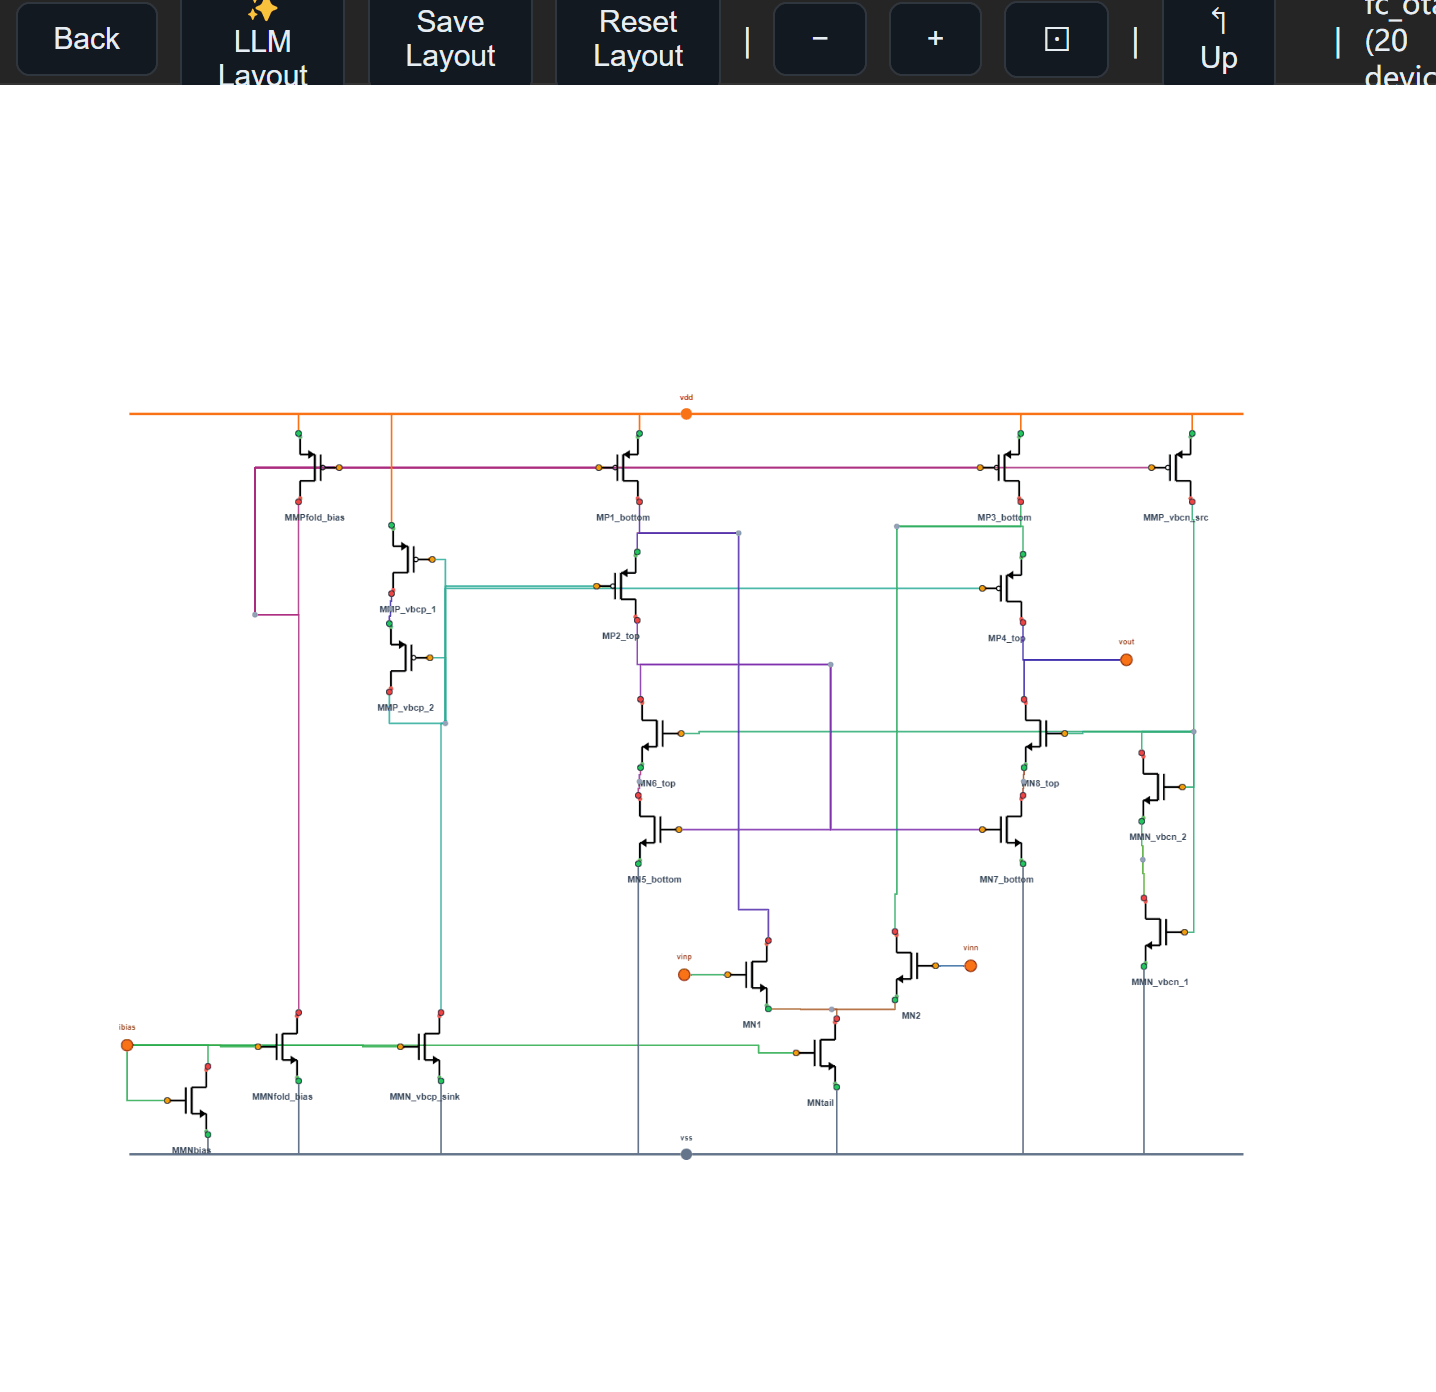
Task: Select the ibias input pin
Action: pos(127,1045)
